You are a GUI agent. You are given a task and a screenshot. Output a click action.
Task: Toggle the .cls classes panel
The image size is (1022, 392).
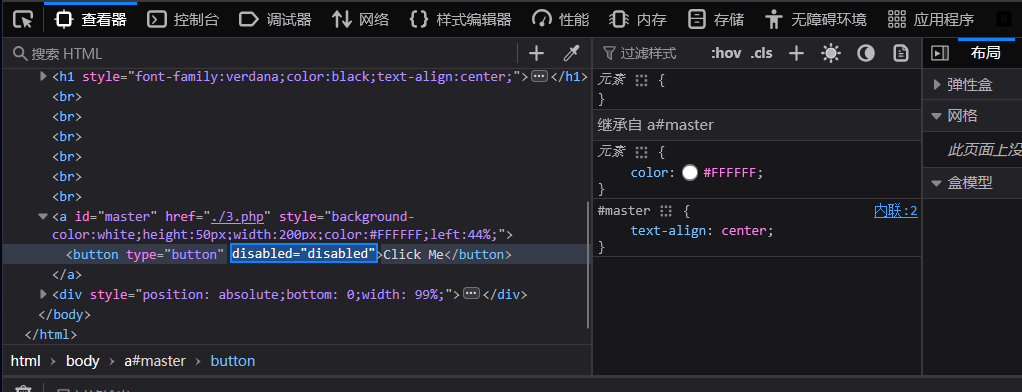tap(761, 53)
